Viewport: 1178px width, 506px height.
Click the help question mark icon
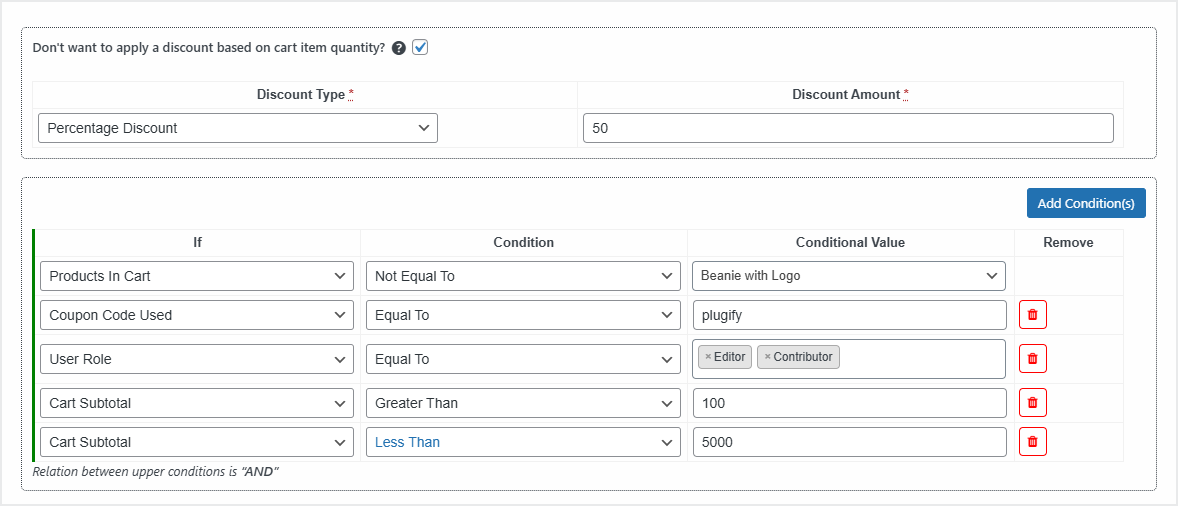point(399,48)
